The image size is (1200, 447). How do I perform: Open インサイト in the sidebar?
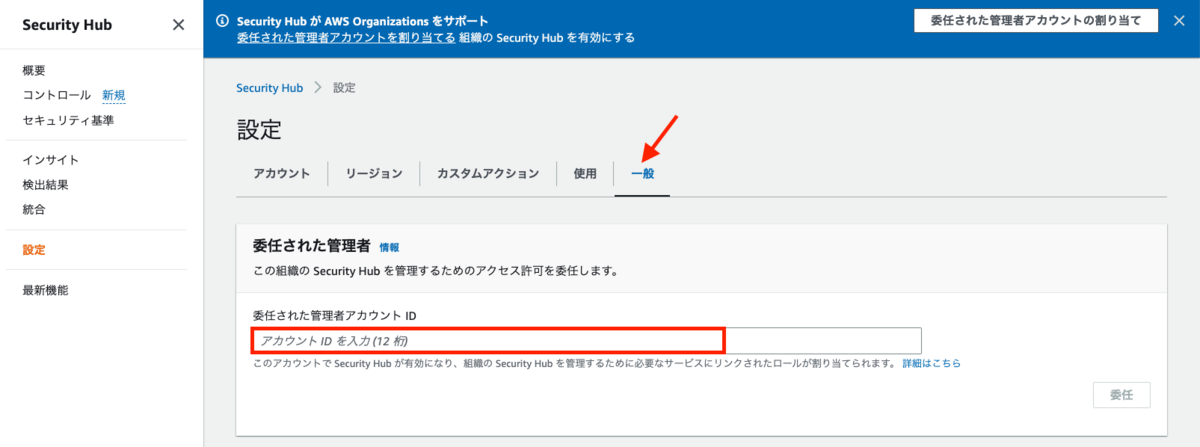tap(51, 160)
